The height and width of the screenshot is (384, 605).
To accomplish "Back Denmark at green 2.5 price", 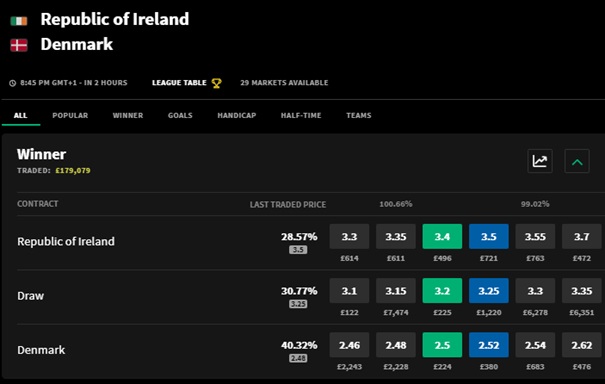I will [442, 345].
